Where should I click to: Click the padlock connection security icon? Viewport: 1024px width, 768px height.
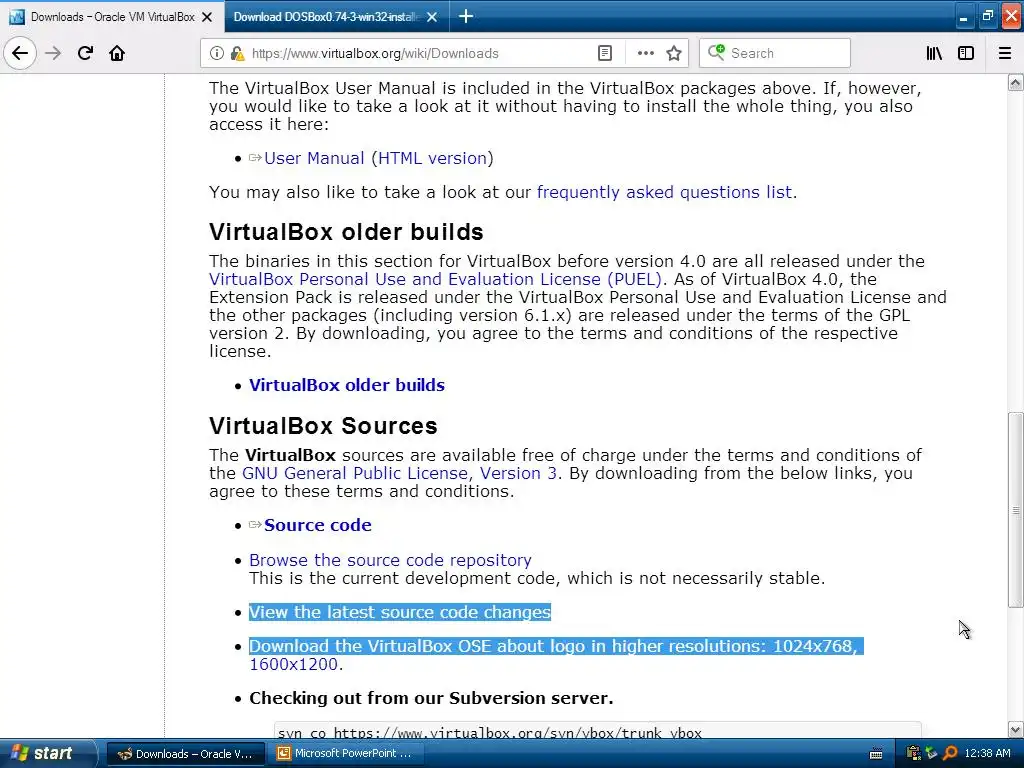(x=237, y=53)
